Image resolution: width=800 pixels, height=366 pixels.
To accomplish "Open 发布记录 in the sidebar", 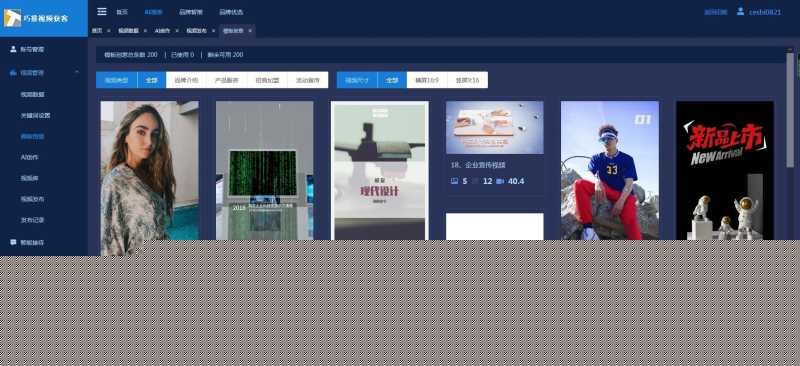I will coord(32,220).
